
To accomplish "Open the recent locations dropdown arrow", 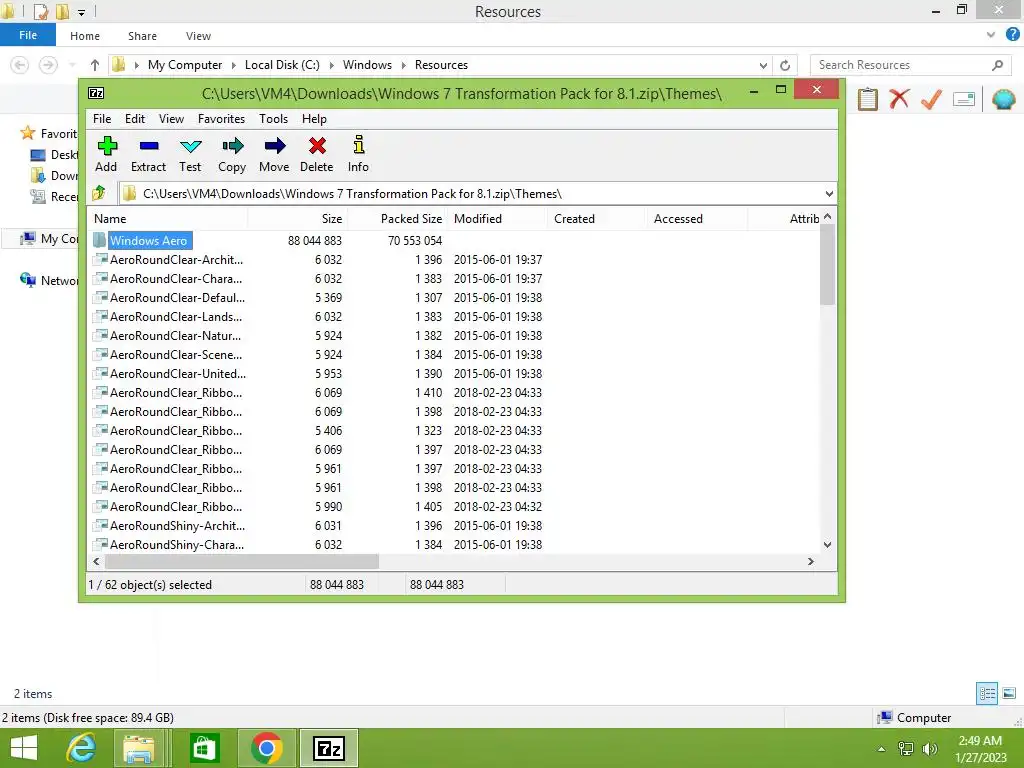I will click(72, 65).
